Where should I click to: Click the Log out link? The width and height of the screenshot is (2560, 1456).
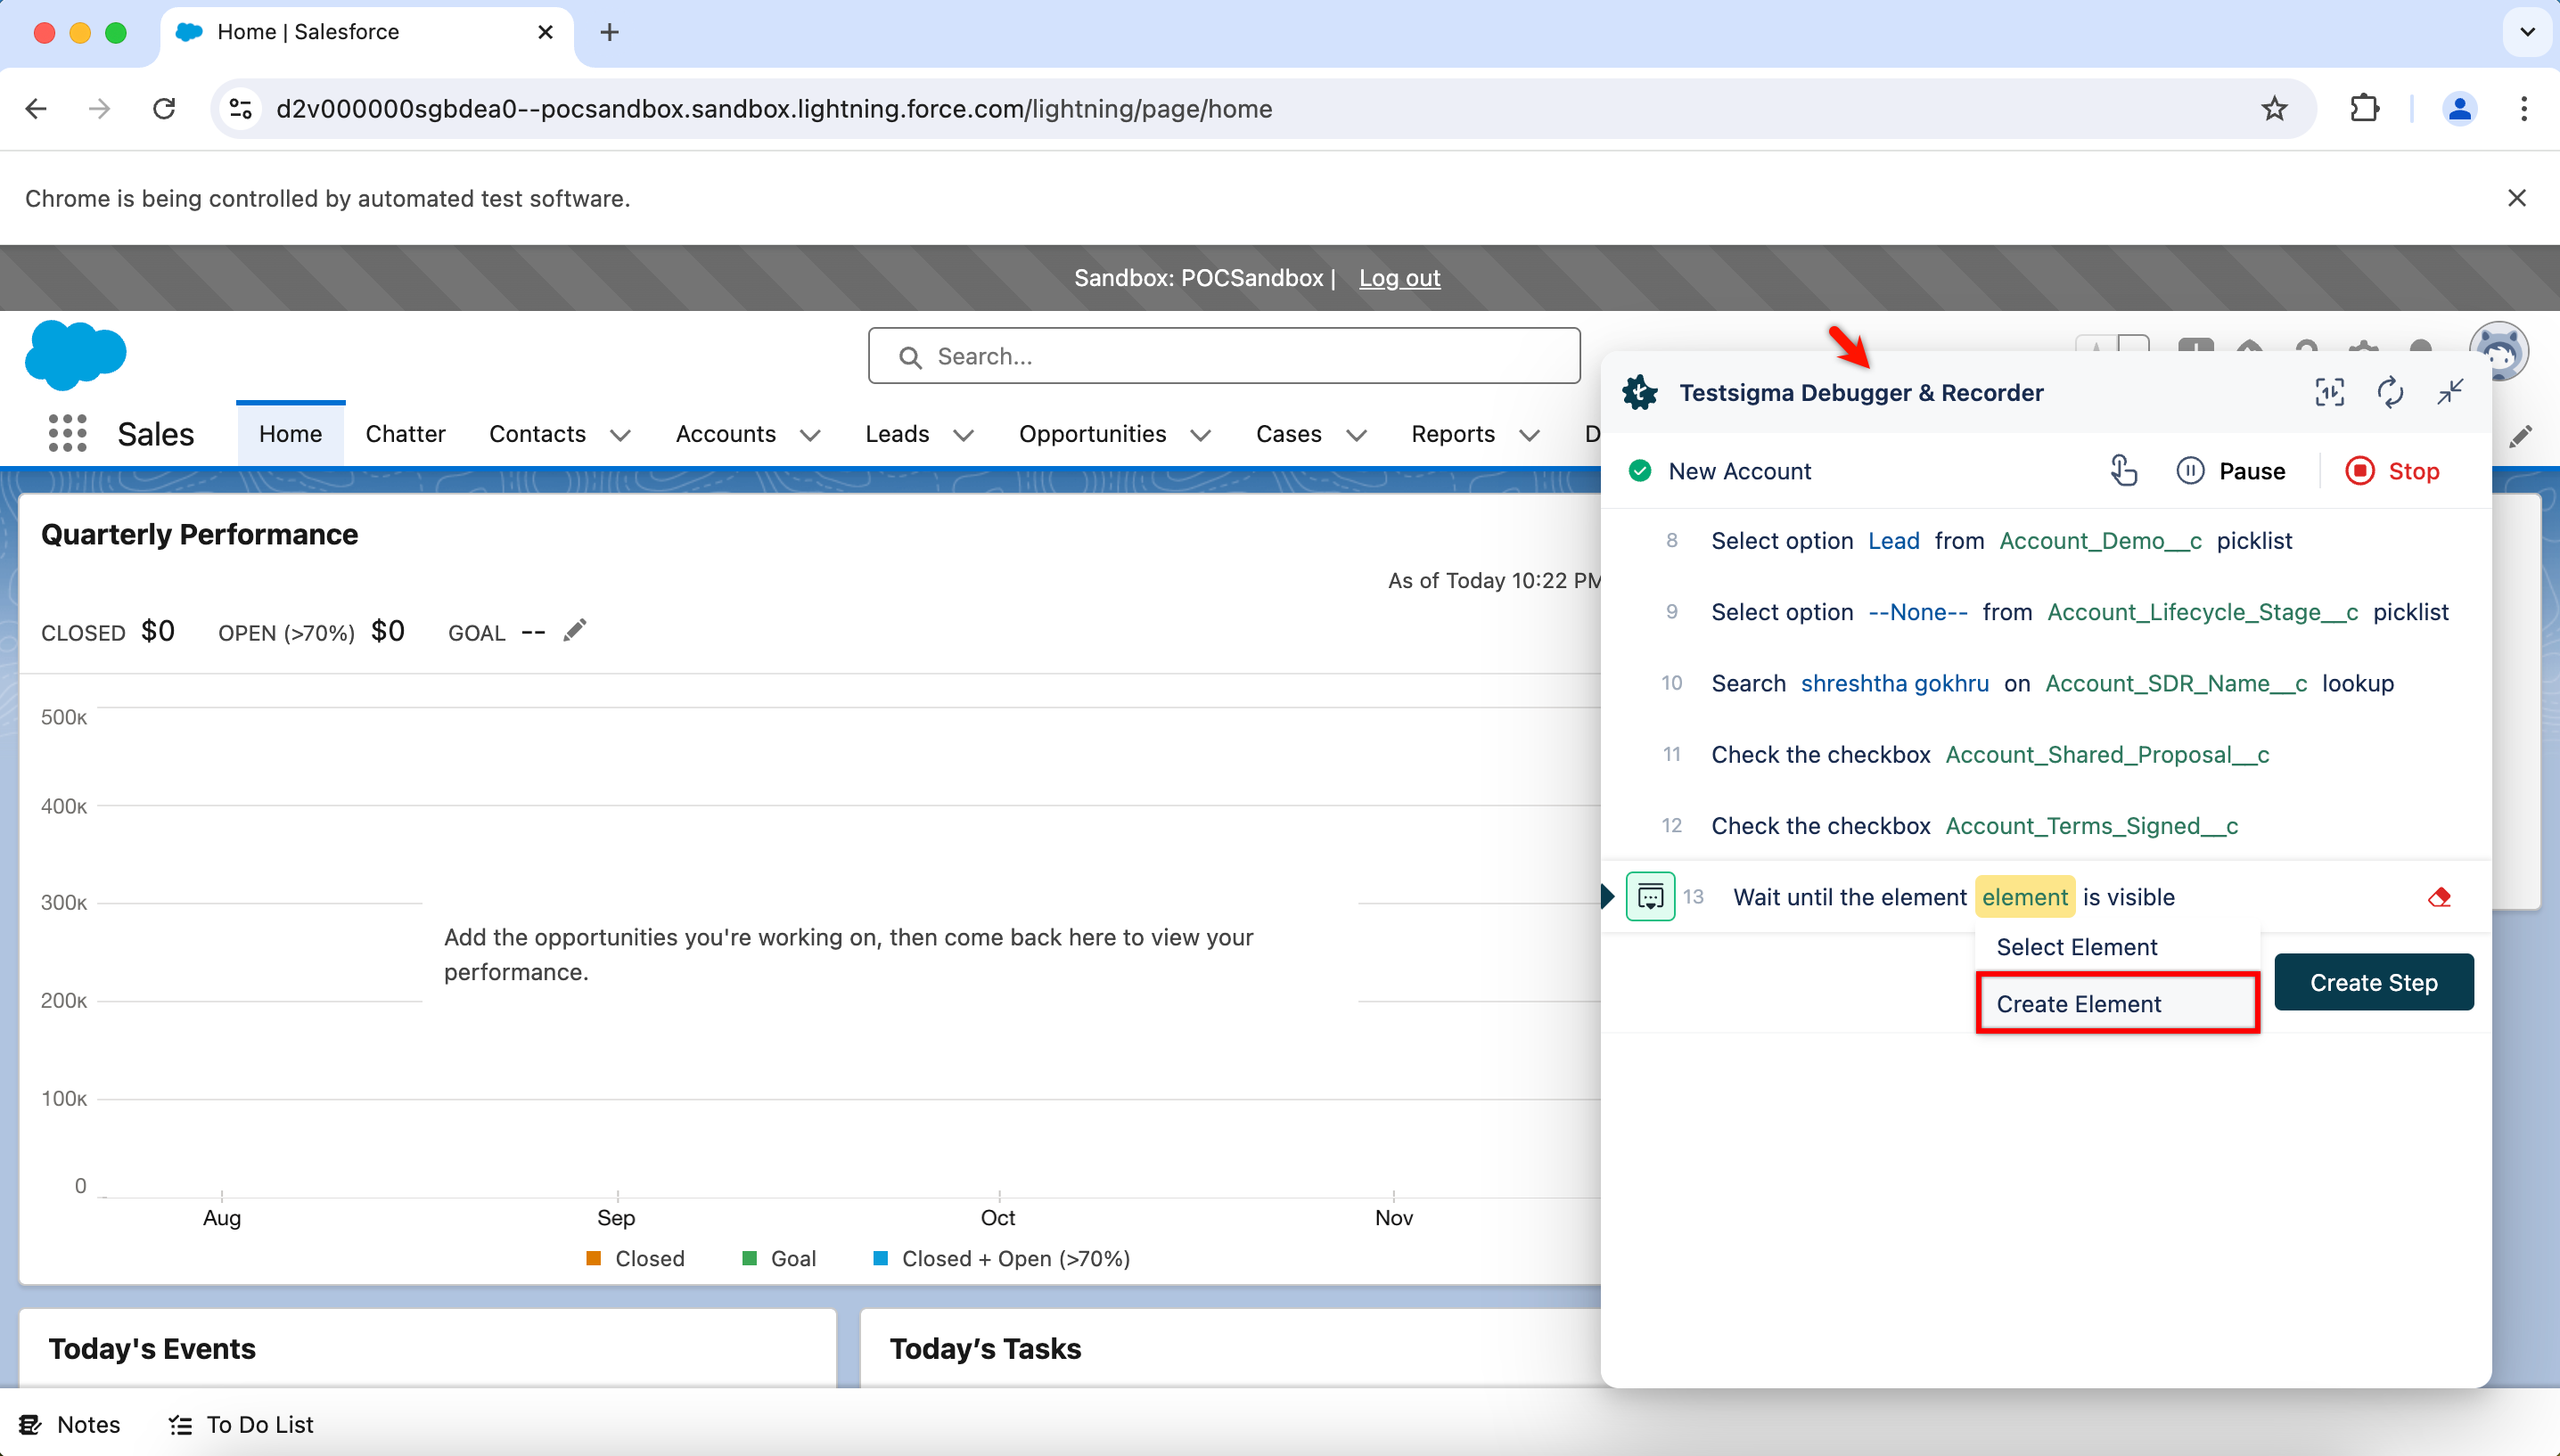(1399, 278)
